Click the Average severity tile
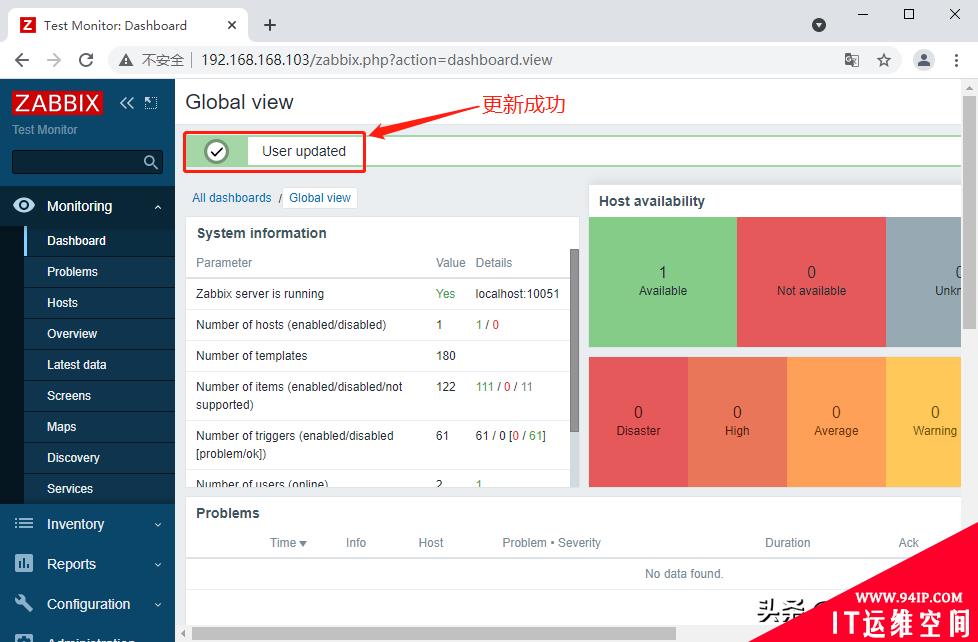This screenshot has width=978, height=642. 836,421
